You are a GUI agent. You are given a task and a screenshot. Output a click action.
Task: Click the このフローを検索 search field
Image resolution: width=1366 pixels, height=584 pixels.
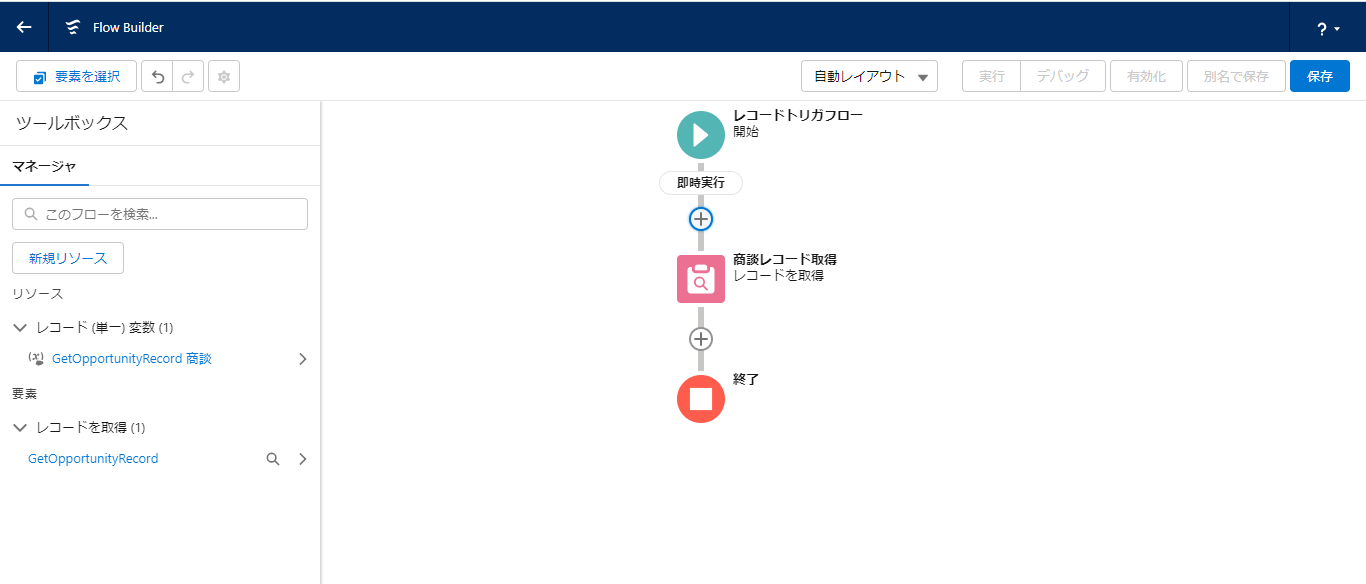click(160, 214)
